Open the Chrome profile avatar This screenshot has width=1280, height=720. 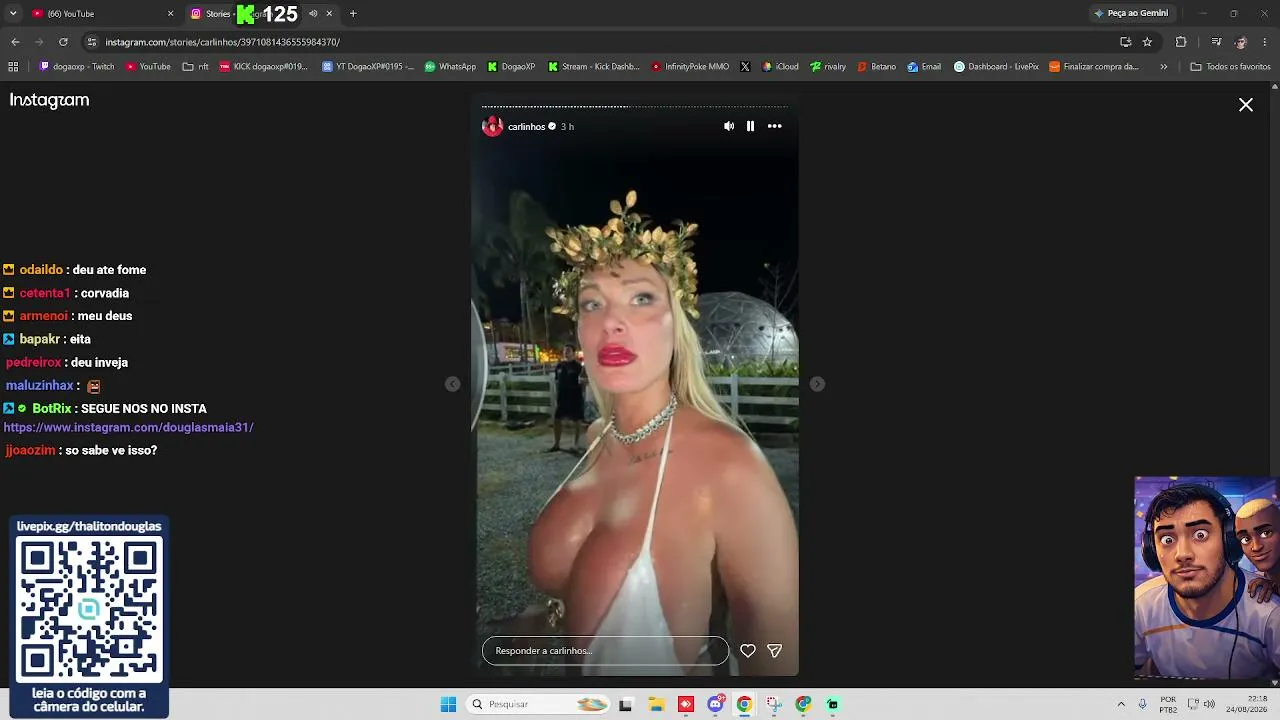click(x=1241, y=42)
